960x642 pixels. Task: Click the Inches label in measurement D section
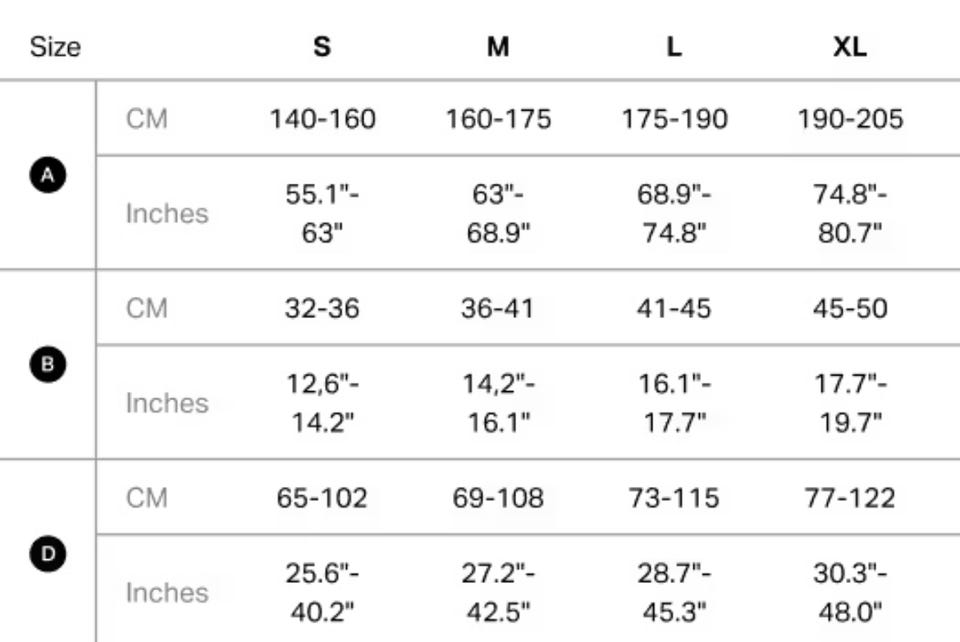(x=167, y=592)
